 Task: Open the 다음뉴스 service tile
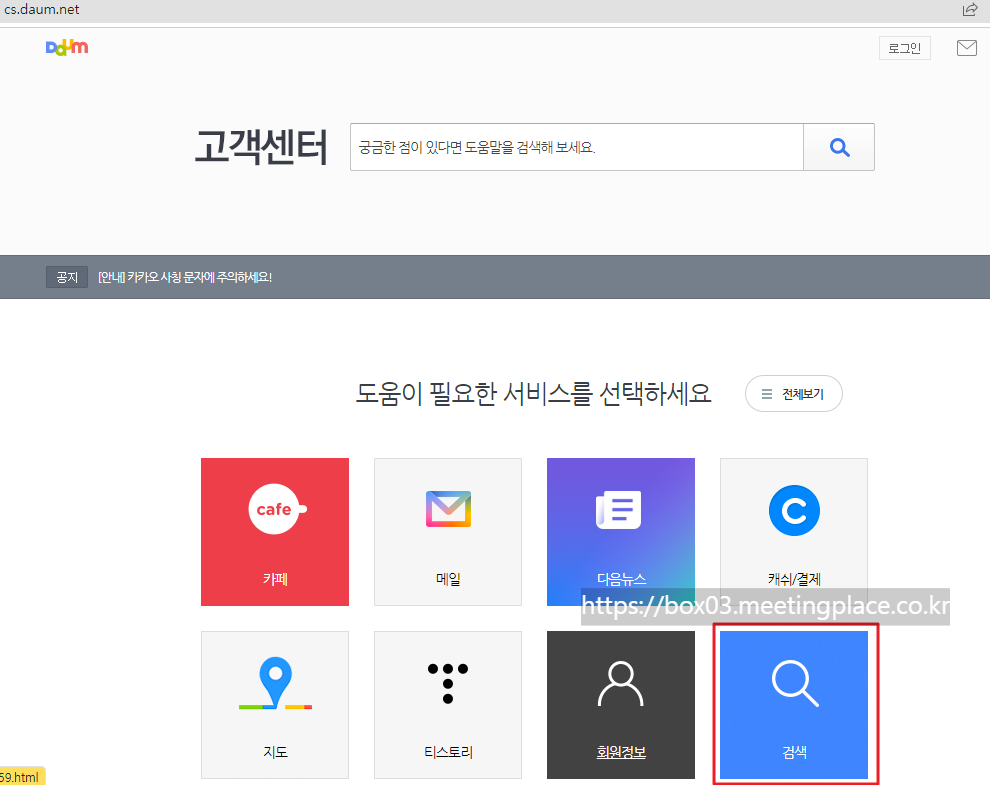[621, 532]
